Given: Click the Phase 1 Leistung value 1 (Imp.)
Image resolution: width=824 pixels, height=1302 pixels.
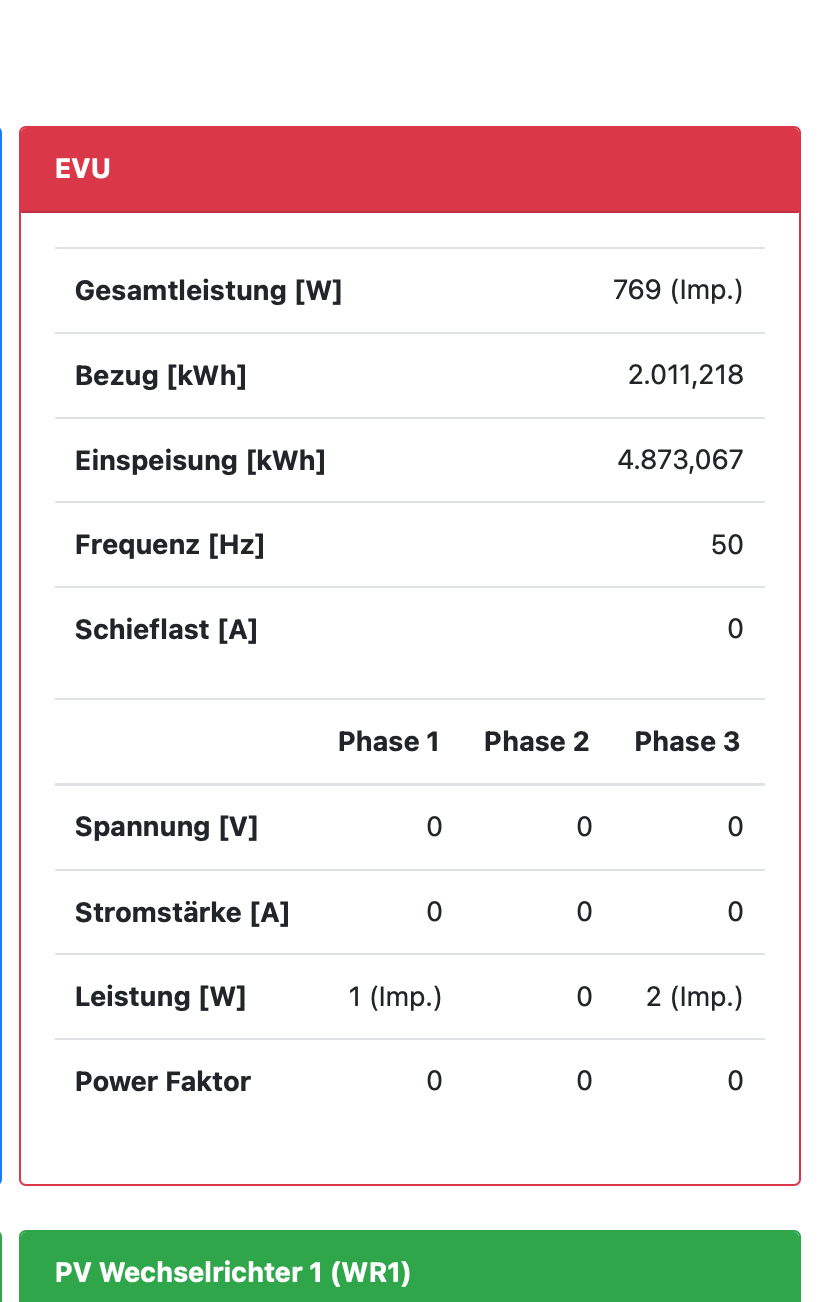Looking at the screenshot, I should (x=395, y=997).
